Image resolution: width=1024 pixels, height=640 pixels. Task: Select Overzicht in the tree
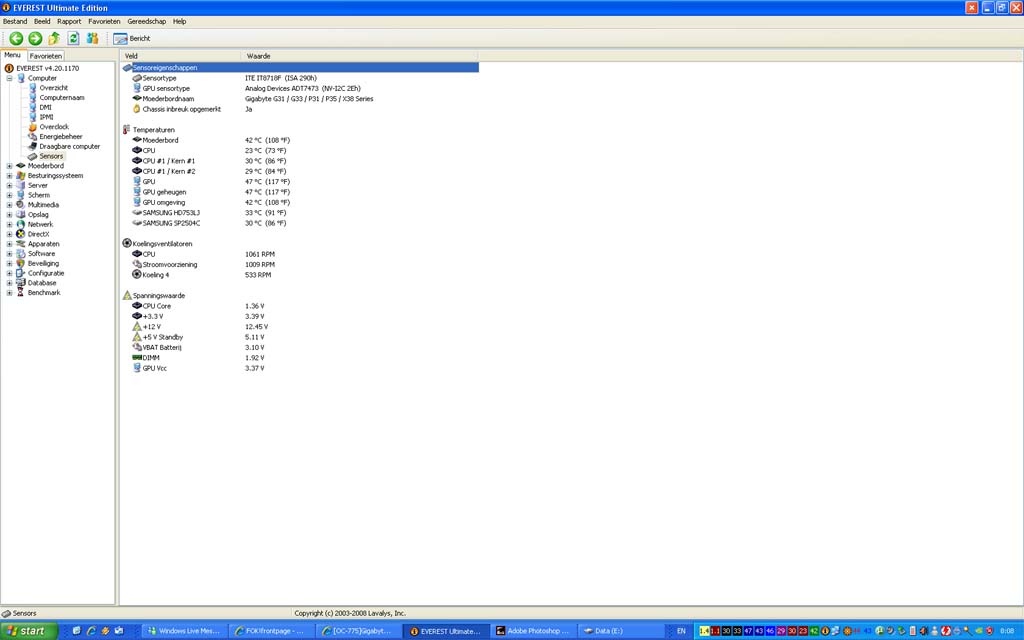(x=54, y=88)
